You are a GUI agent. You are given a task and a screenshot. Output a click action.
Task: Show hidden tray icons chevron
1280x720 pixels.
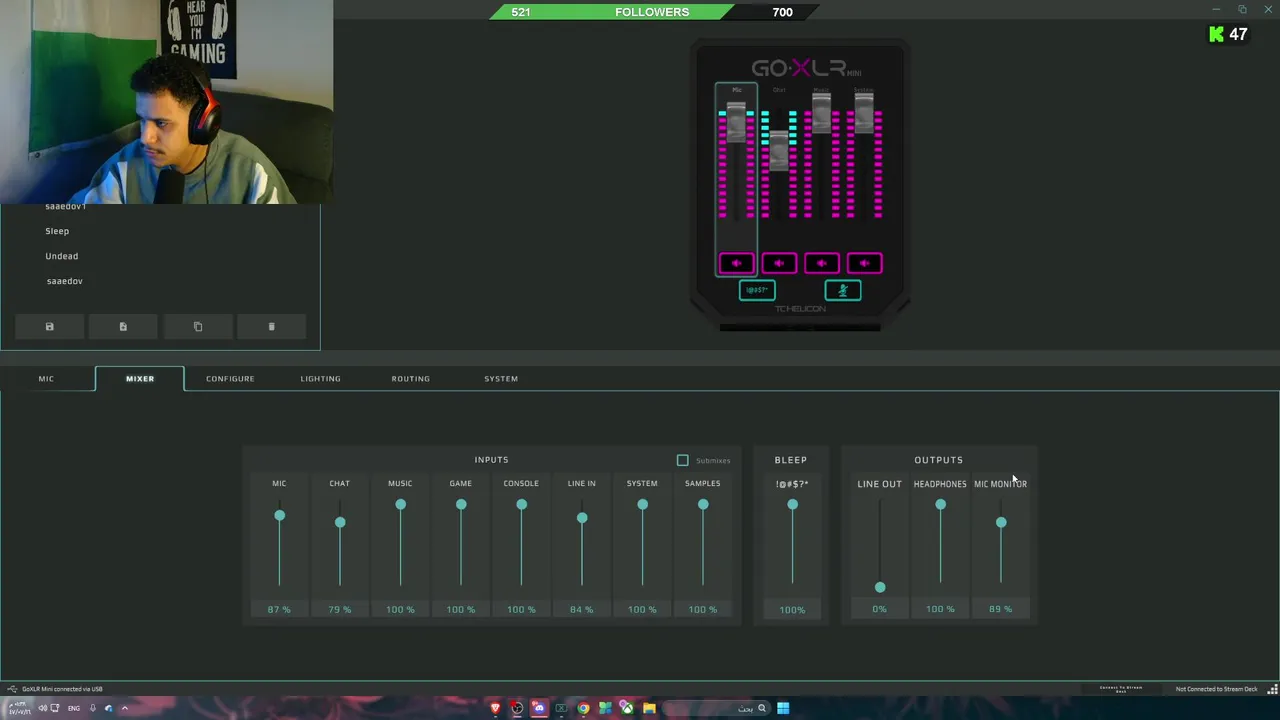125,708
